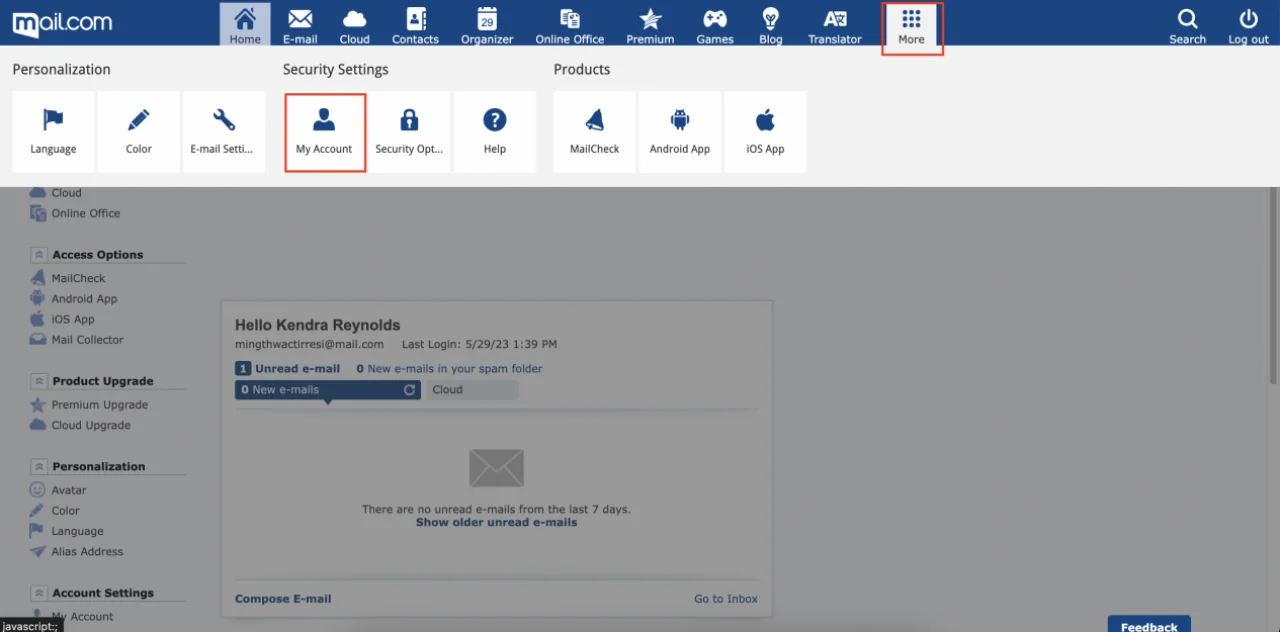Screen dimensions: 1280x632
Task: Open Online Office in top navigation
Action: [x=570, y=24]
